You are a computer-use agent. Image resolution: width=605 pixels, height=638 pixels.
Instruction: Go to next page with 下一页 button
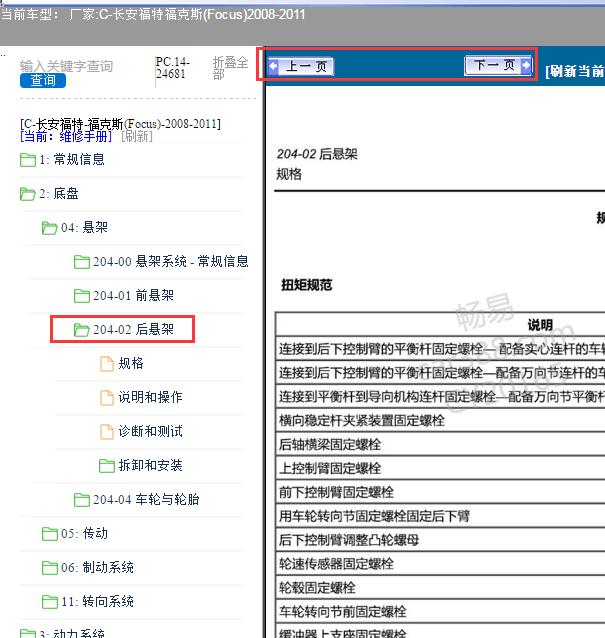point(498,65)
